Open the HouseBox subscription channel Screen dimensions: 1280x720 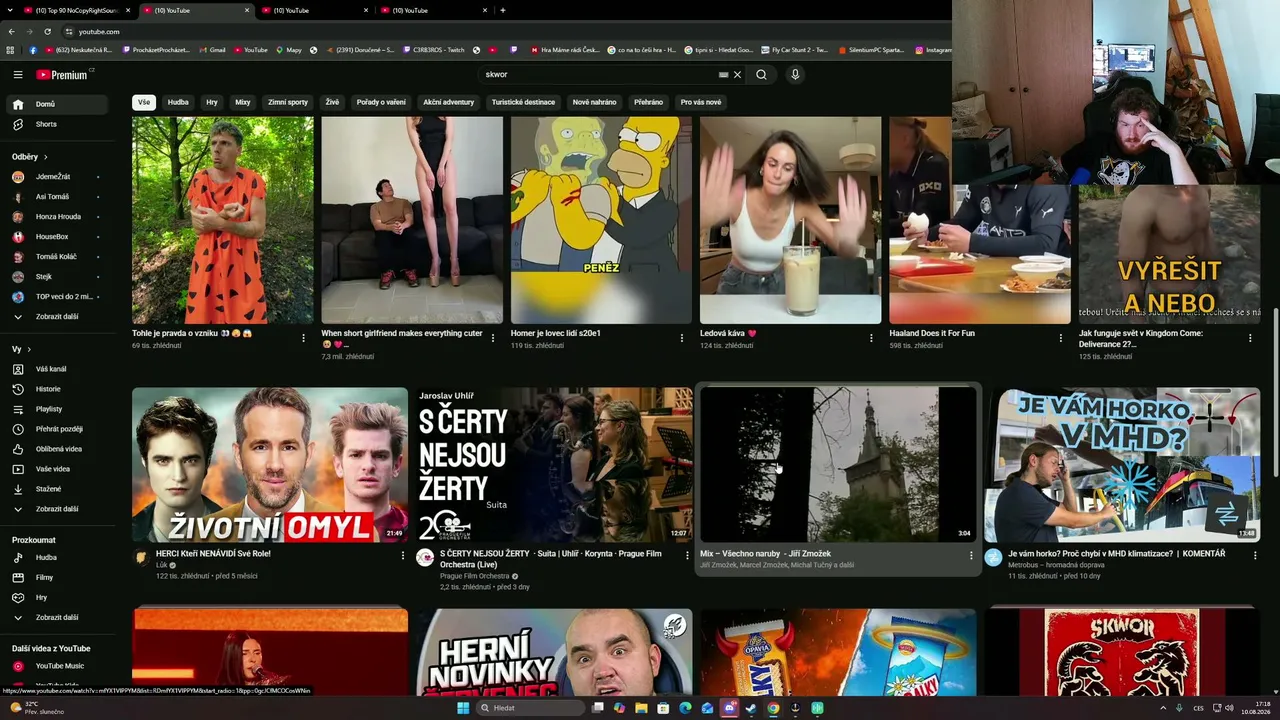point(58,237)
